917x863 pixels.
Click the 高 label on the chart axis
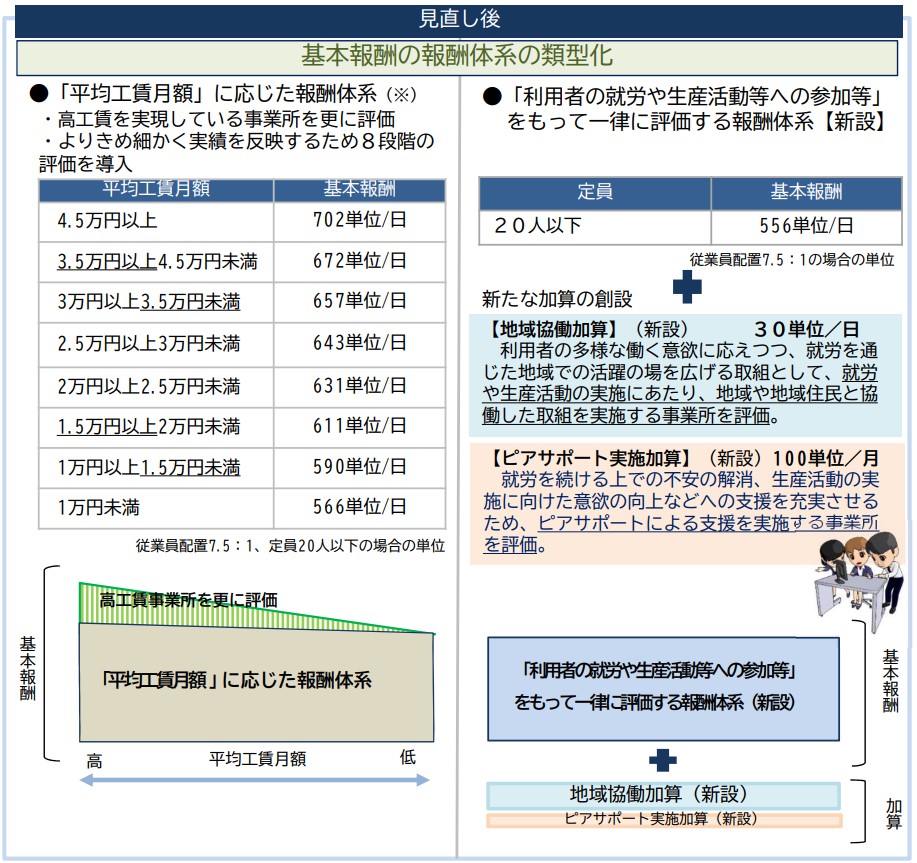point(95,761)
